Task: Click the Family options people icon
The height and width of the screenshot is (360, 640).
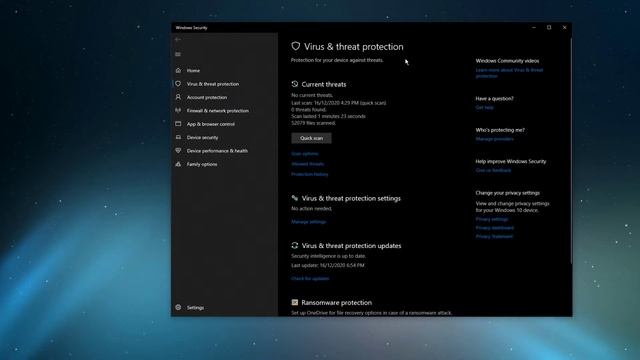Action: (x=178, y=164)
